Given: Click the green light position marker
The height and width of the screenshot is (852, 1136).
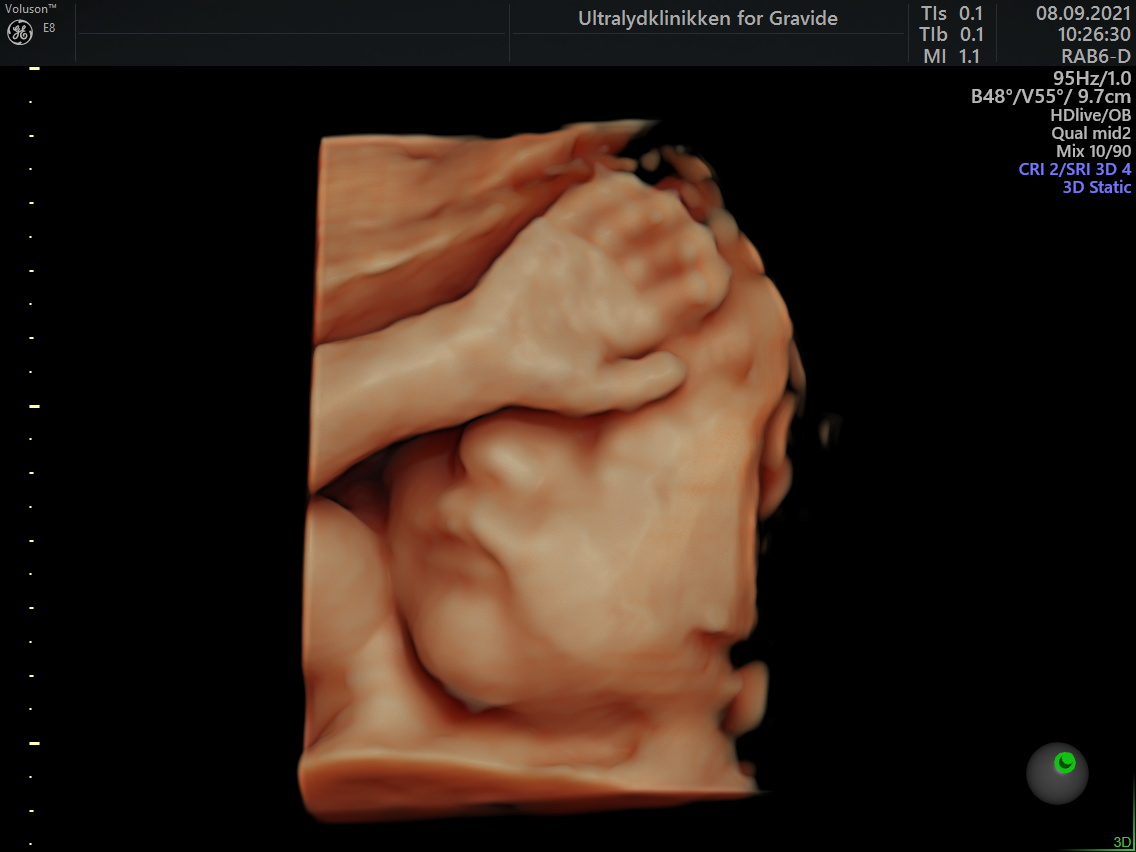Looking at the screenshot, I should (1064, 762).
